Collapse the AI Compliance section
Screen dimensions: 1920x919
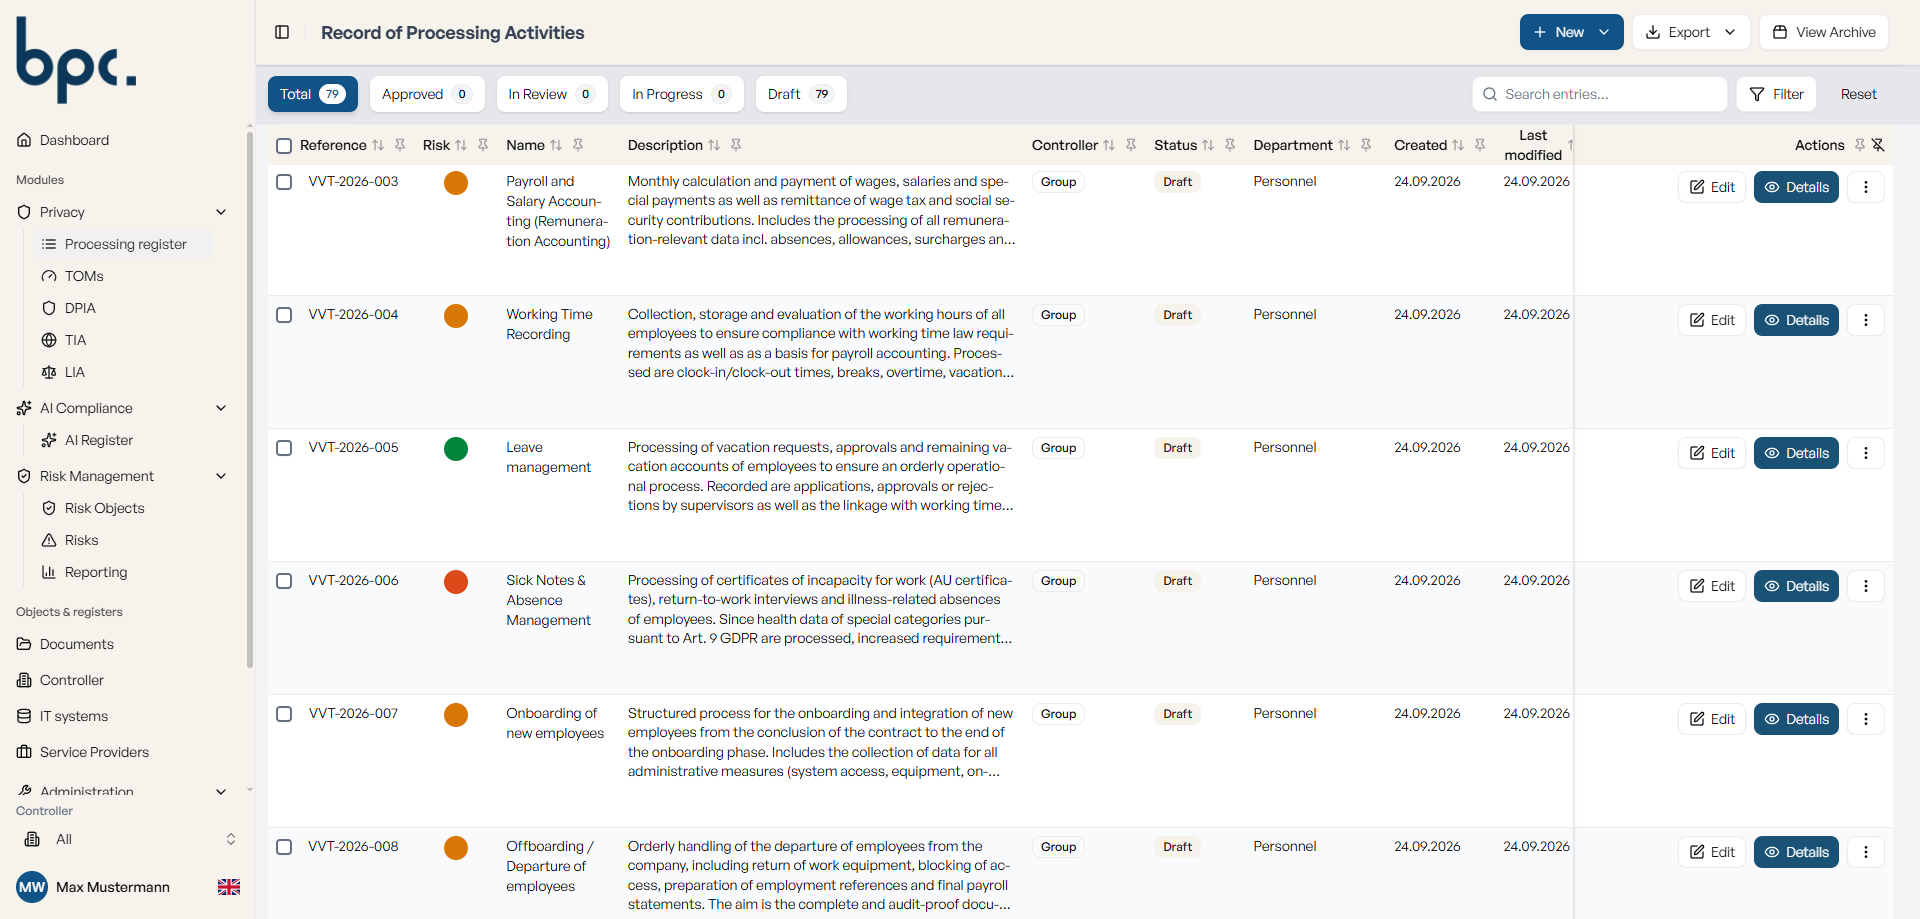tap(221, 408)
